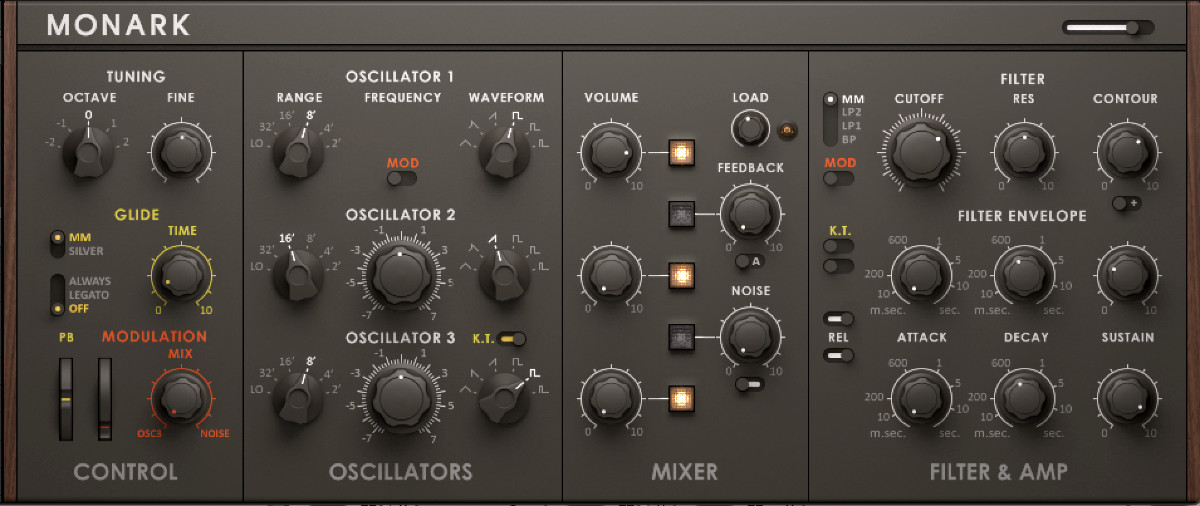Viewport: 1200px width, 506px height.
Task: Toggle Oscillator 1 frequency MOD switch
Action: tap(402, 179)
